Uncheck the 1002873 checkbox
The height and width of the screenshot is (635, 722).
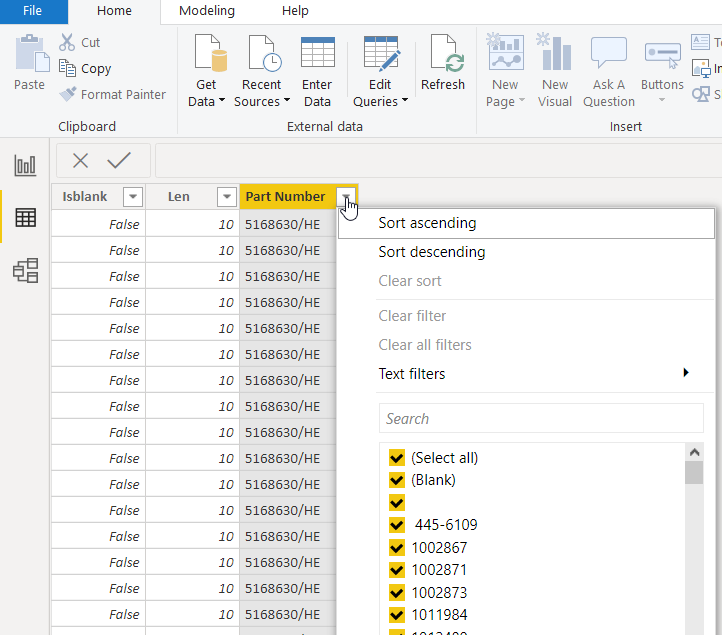pos(396,592)
